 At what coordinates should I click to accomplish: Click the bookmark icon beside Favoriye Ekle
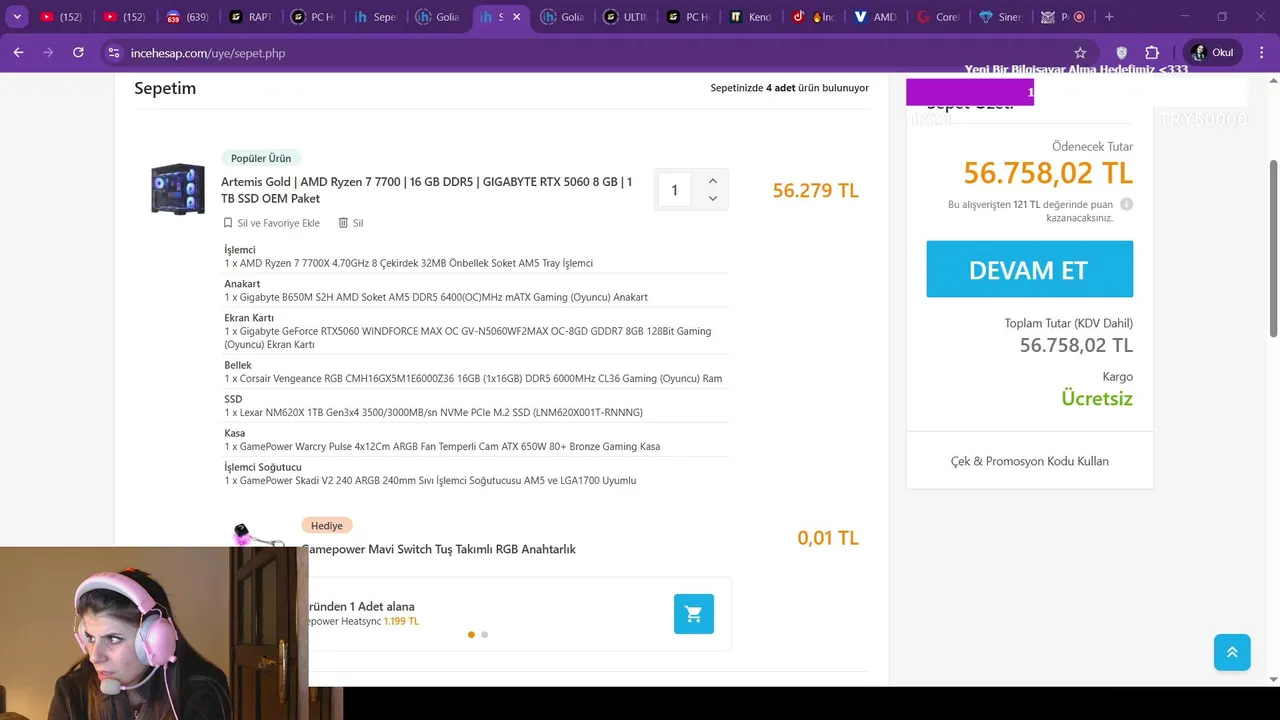click(228, 223)
